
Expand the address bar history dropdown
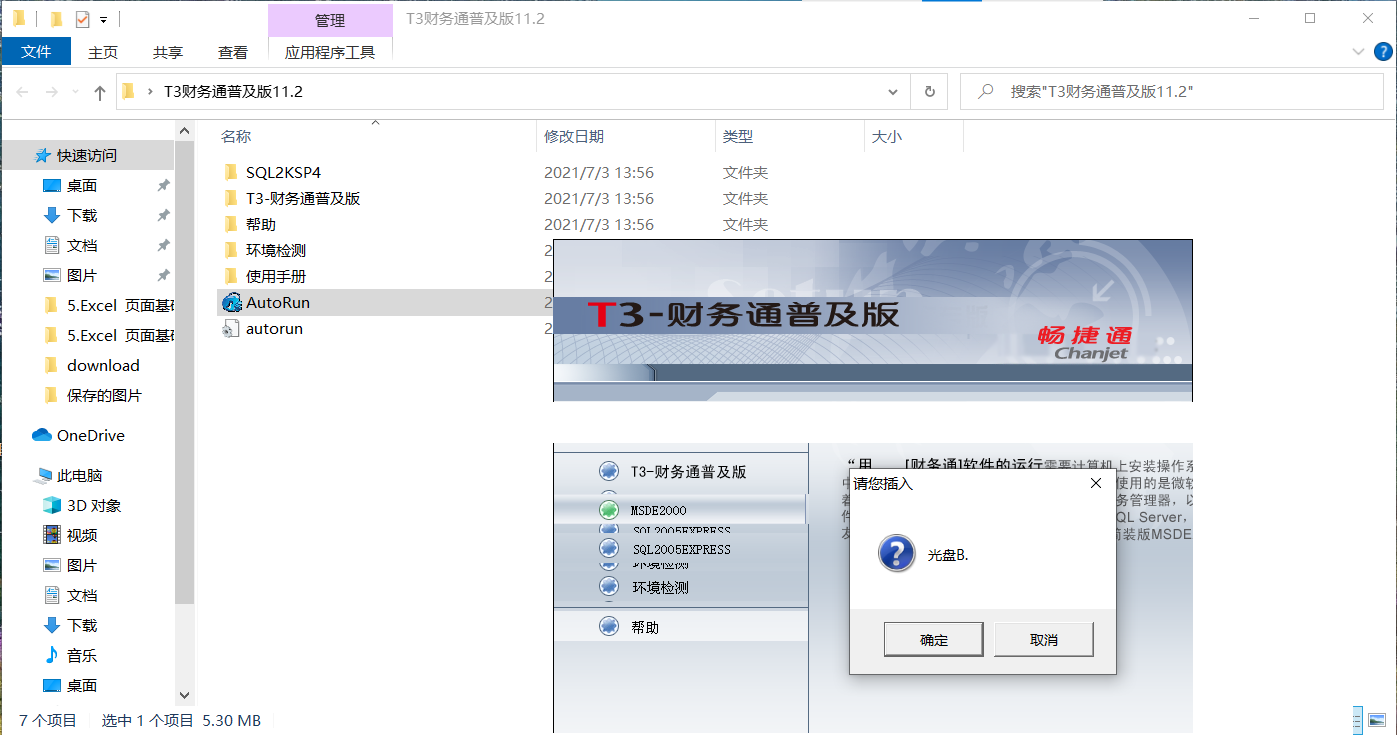pos(893,91)
